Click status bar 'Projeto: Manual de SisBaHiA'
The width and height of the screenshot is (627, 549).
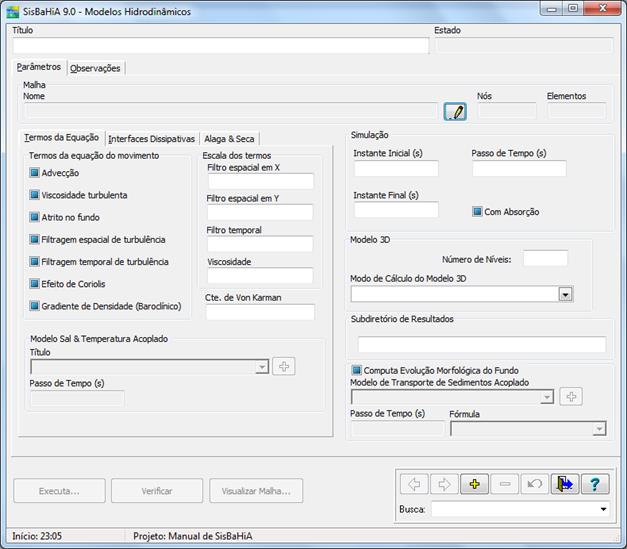pos(193,536)
